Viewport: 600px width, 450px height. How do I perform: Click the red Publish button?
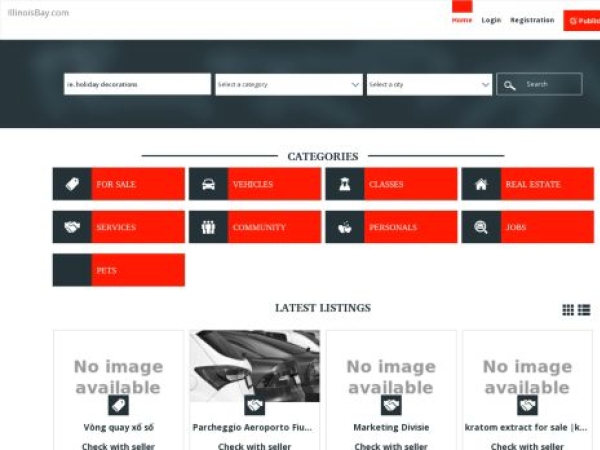coord(583,20)
